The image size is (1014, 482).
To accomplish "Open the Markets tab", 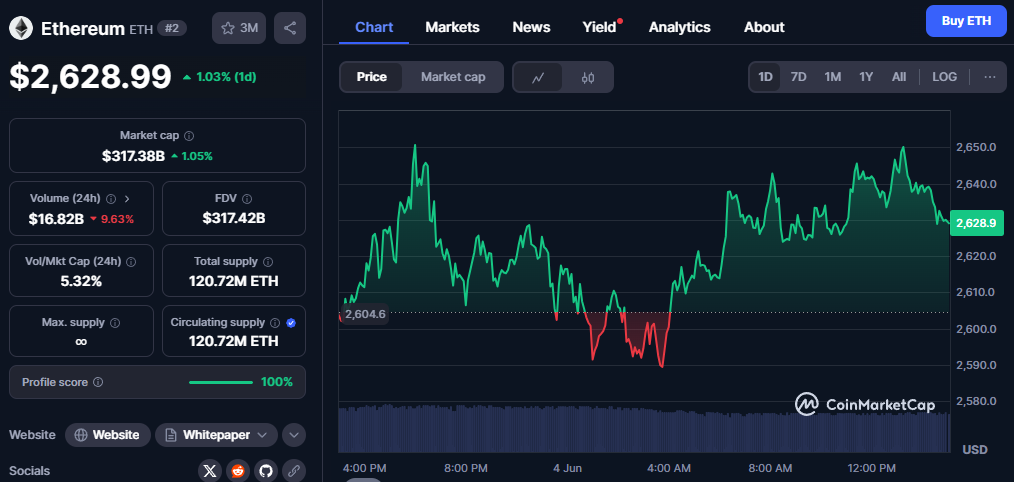I will (452, 27).
